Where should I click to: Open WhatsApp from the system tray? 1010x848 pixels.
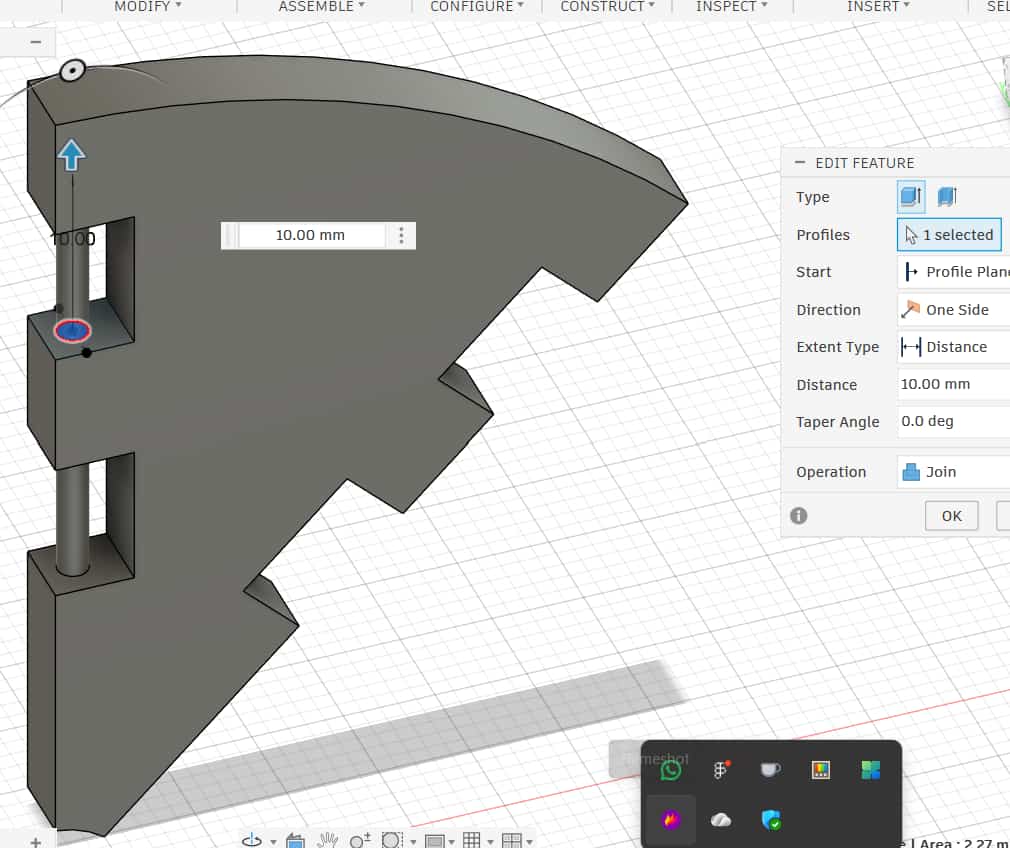671,770
